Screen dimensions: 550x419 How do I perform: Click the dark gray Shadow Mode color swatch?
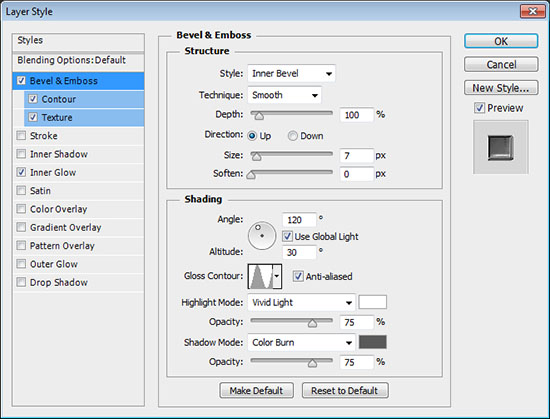pyautogui.click(x=373, y=342)
